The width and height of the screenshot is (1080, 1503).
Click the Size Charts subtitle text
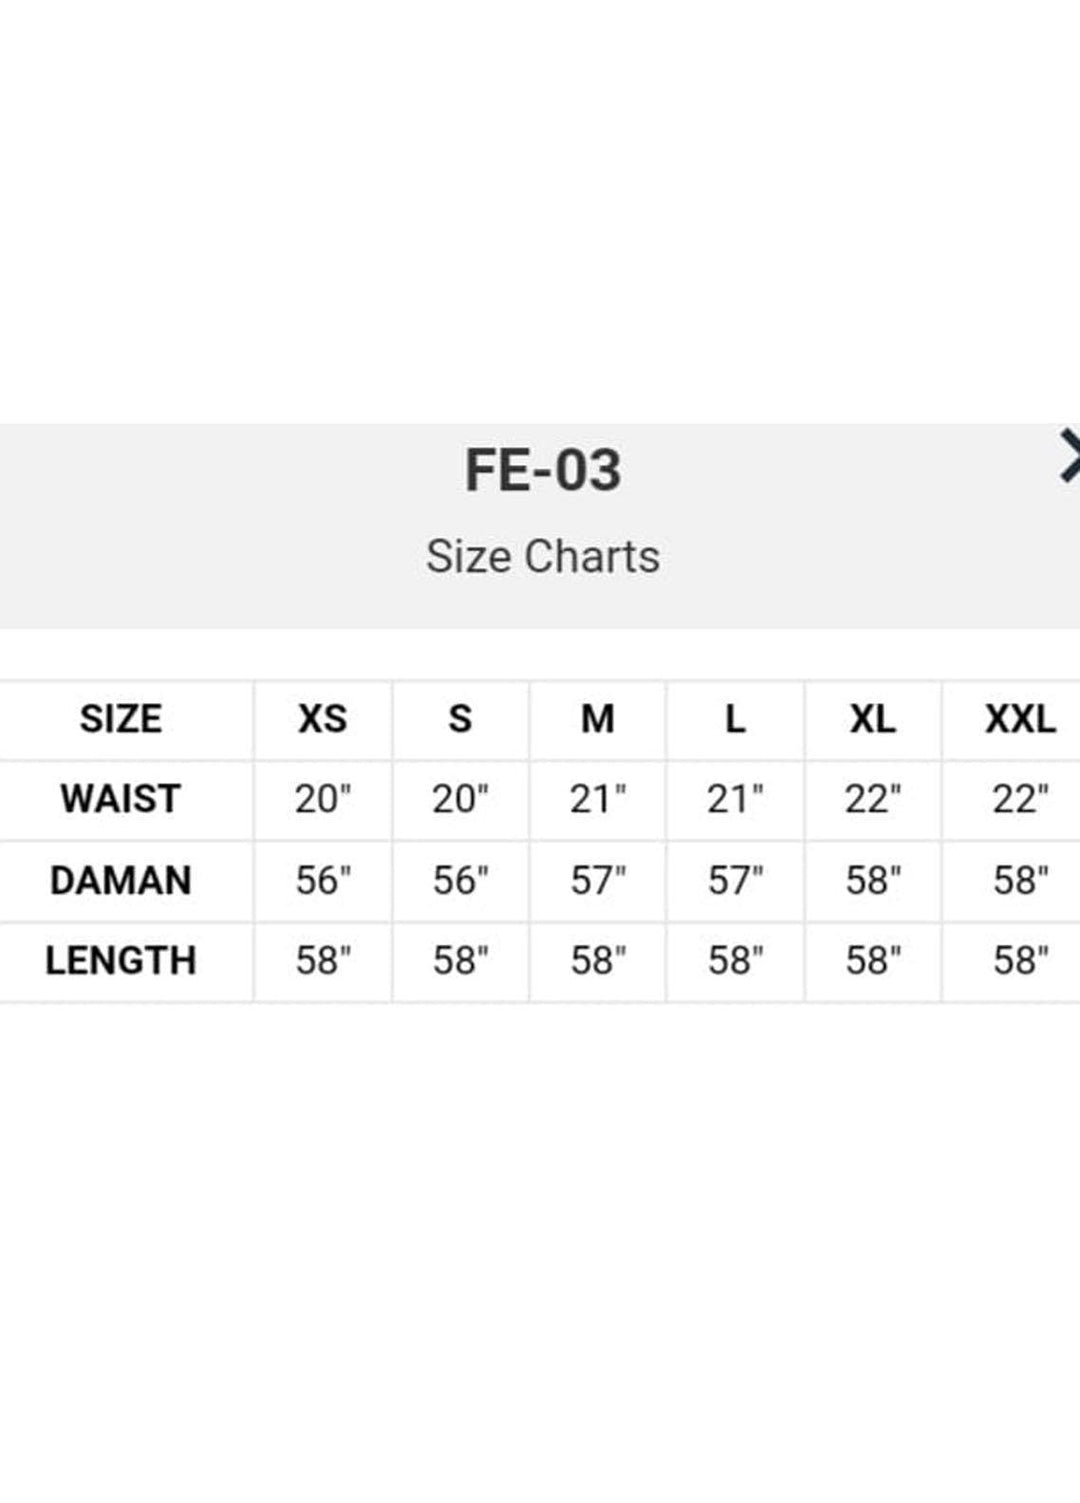click(543, 557)
